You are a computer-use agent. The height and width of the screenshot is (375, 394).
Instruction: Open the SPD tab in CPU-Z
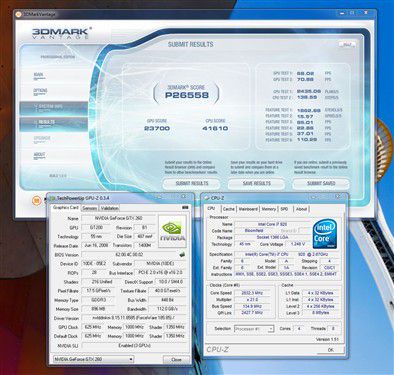pyautogui.click(x=284, y=209)
